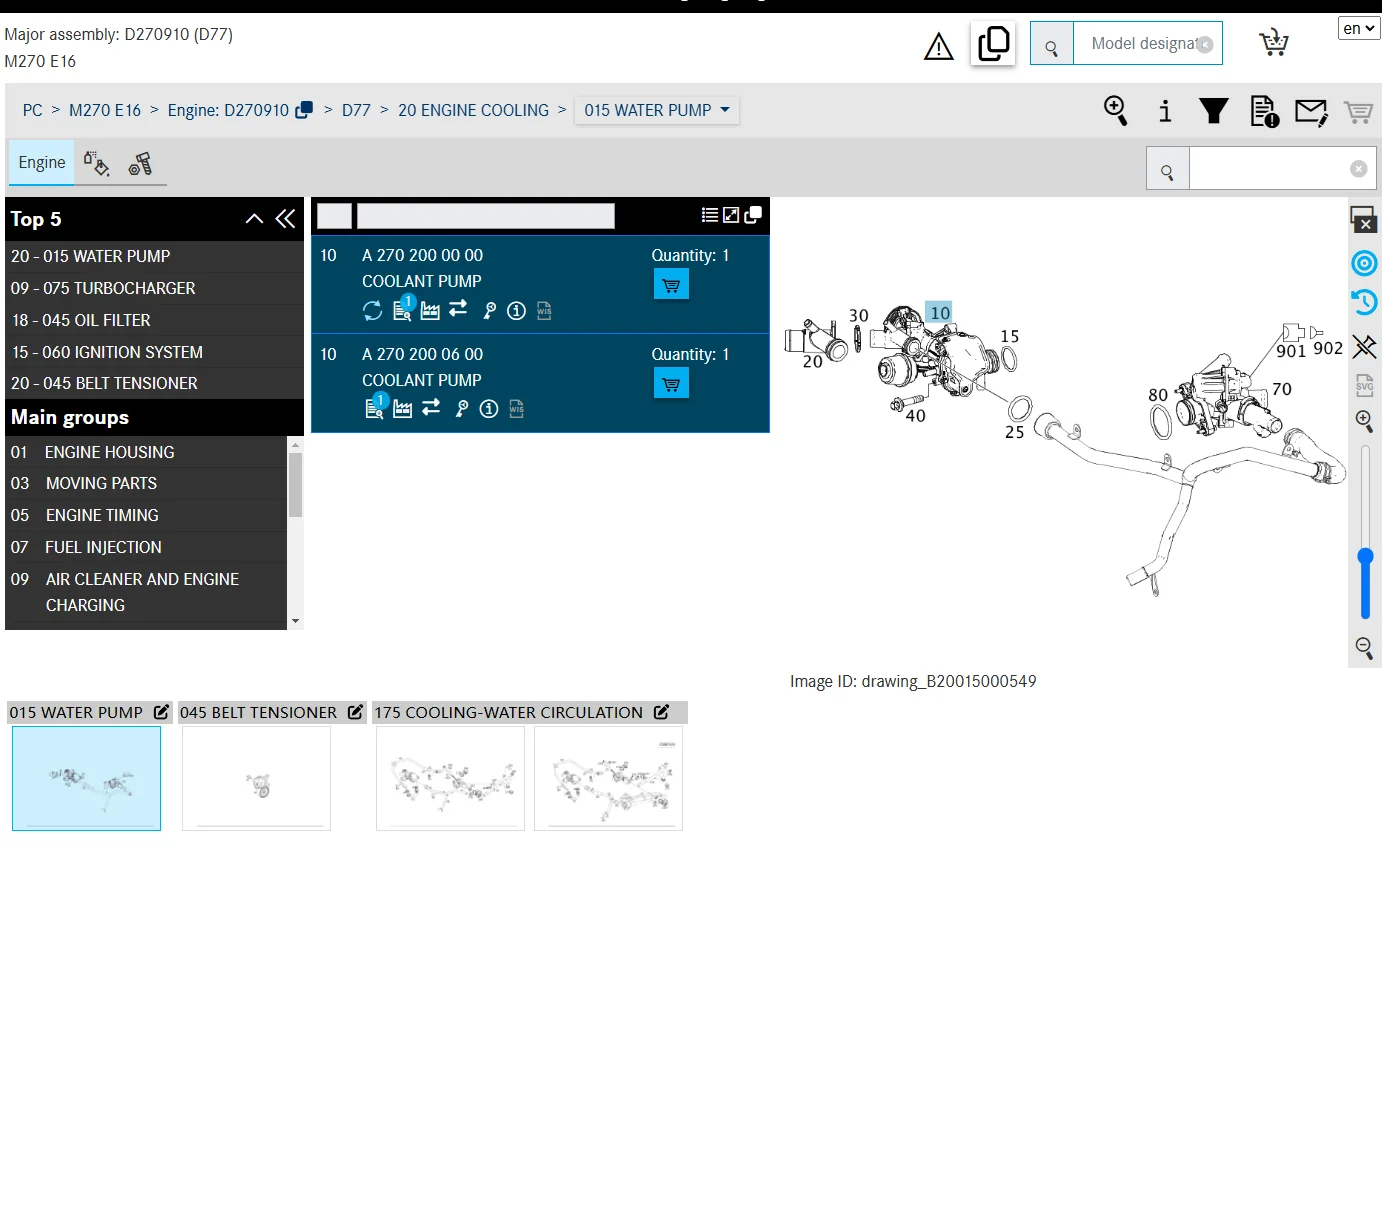Open main group 09 AIR CLEANER AND ENGINE CHARGING
Viewport: 1382px width, 1219px height.
click(x=146, y=592)
